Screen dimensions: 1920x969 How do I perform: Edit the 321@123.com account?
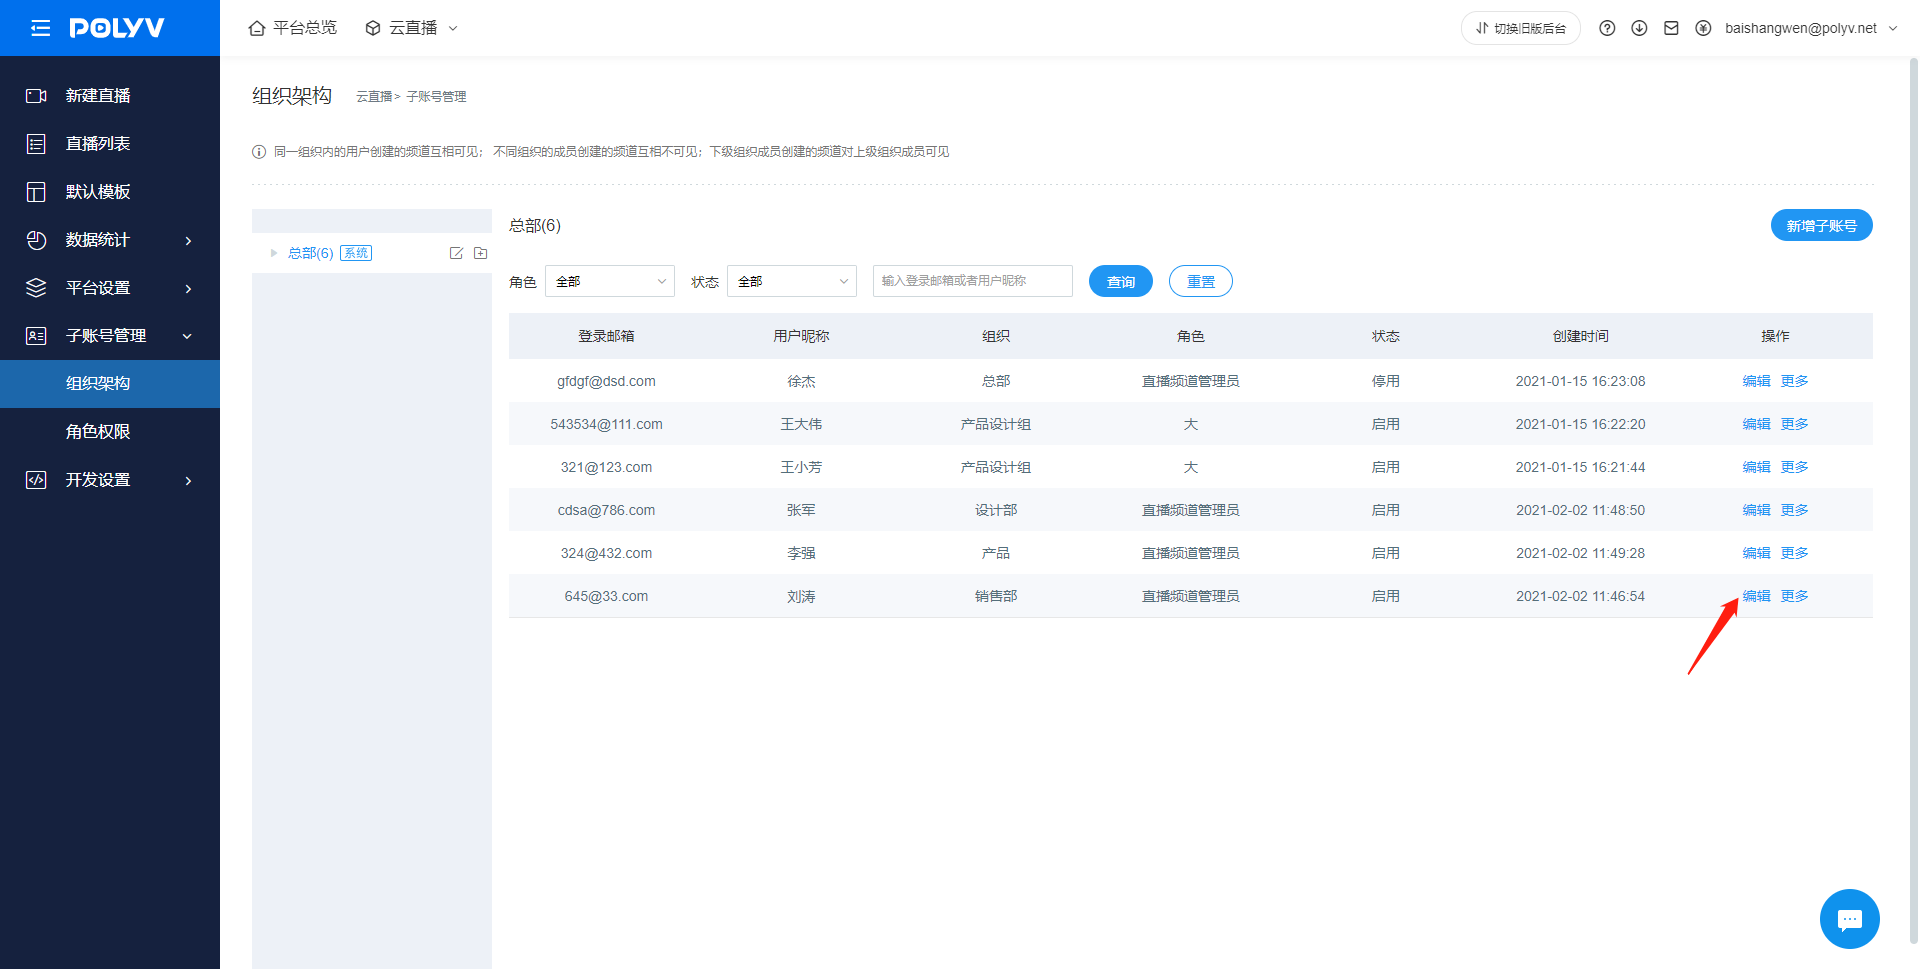(1756, 467)
